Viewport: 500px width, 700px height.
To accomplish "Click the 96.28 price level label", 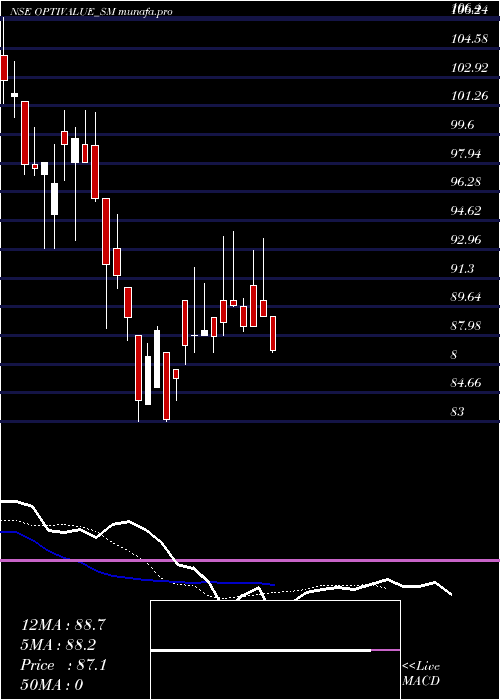I will coord(466,182).
